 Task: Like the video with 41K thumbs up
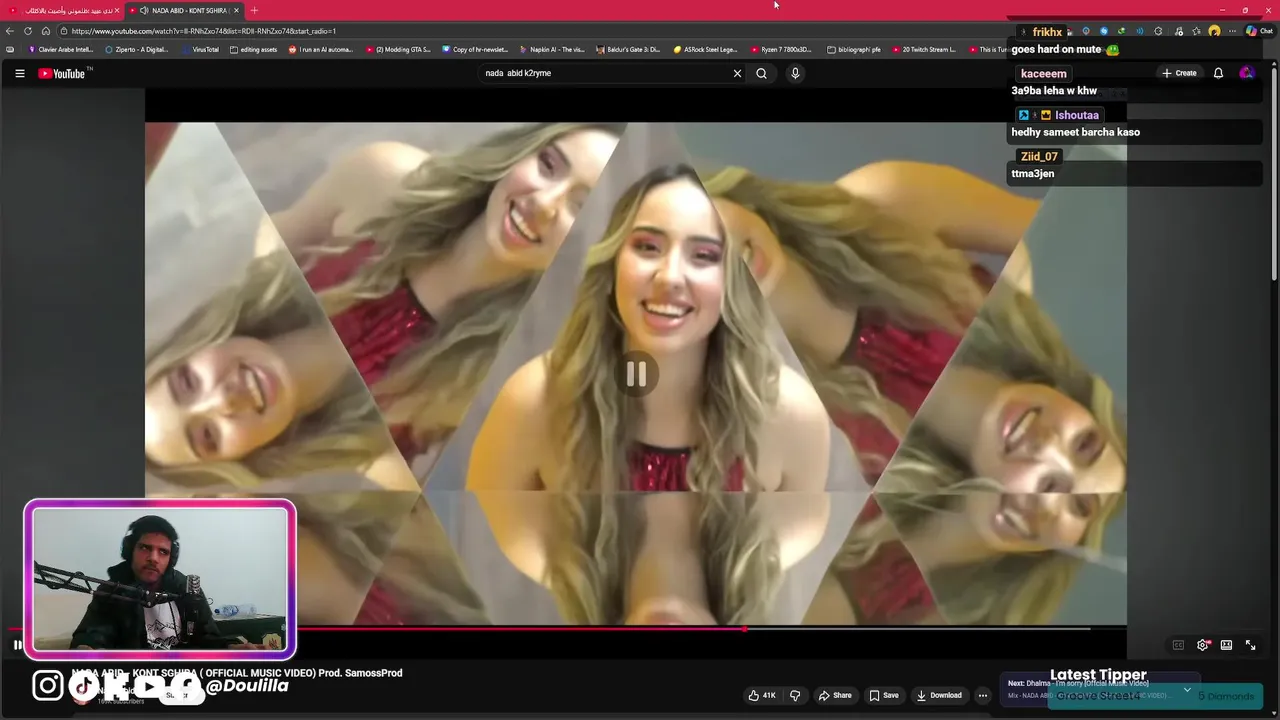[761, 695]
